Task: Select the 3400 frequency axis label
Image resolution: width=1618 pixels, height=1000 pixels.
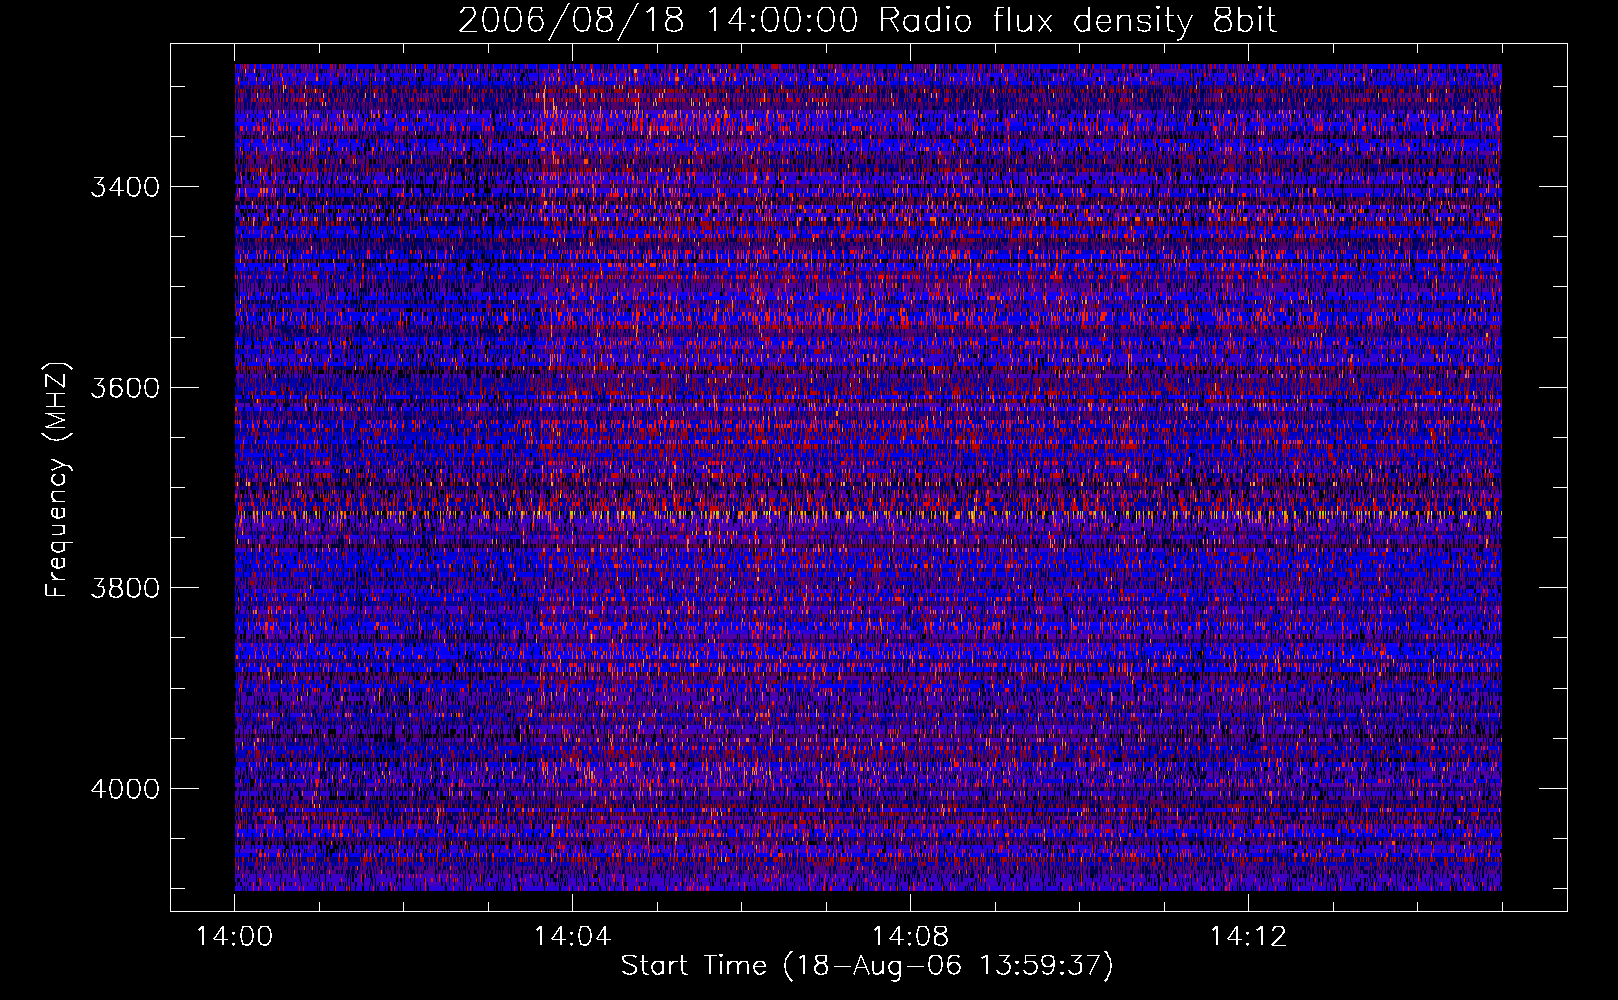Action: pyautogui.click(x=125, y=187)
